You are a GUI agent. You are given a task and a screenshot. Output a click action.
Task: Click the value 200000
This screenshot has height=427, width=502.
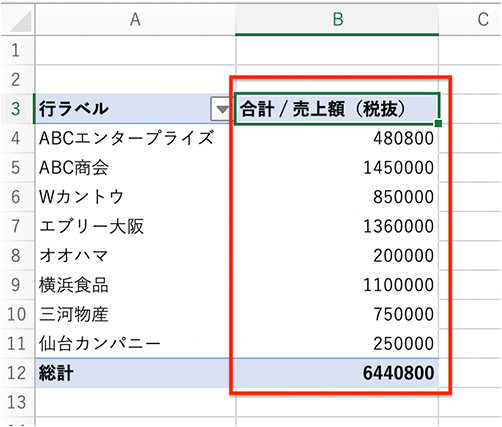point(403,256)
